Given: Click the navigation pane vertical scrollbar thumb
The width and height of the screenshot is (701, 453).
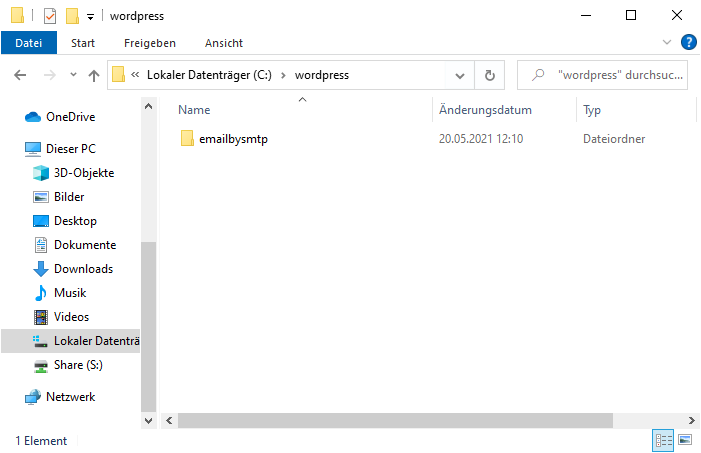Looking at the screenshot, I should coord(148,326).
